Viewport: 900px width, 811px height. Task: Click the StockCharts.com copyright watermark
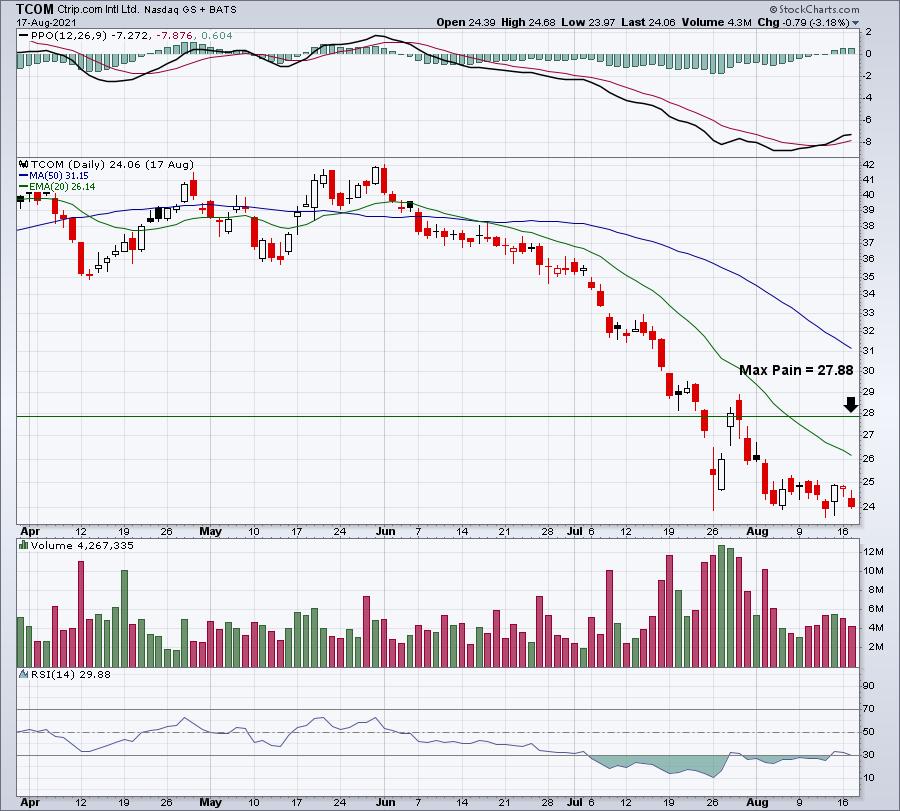tap(851, 8)
